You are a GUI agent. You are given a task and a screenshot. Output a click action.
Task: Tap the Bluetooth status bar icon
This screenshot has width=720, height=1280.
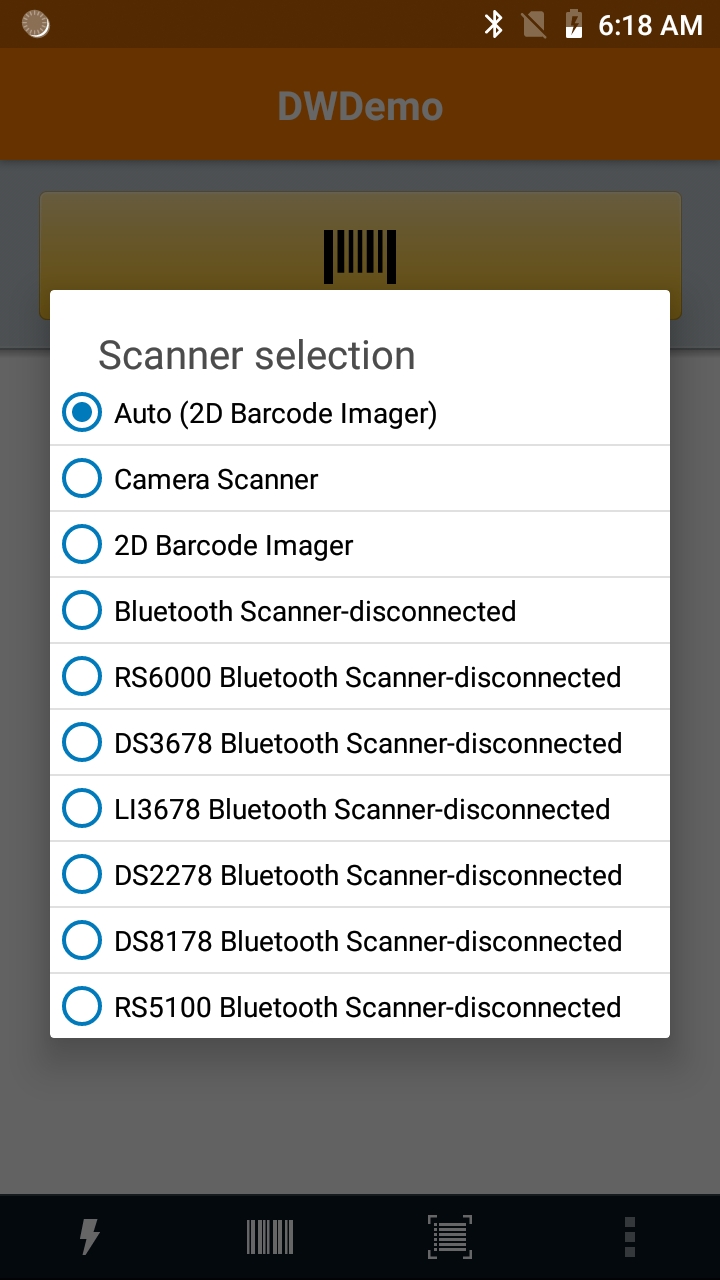[493, 24]
